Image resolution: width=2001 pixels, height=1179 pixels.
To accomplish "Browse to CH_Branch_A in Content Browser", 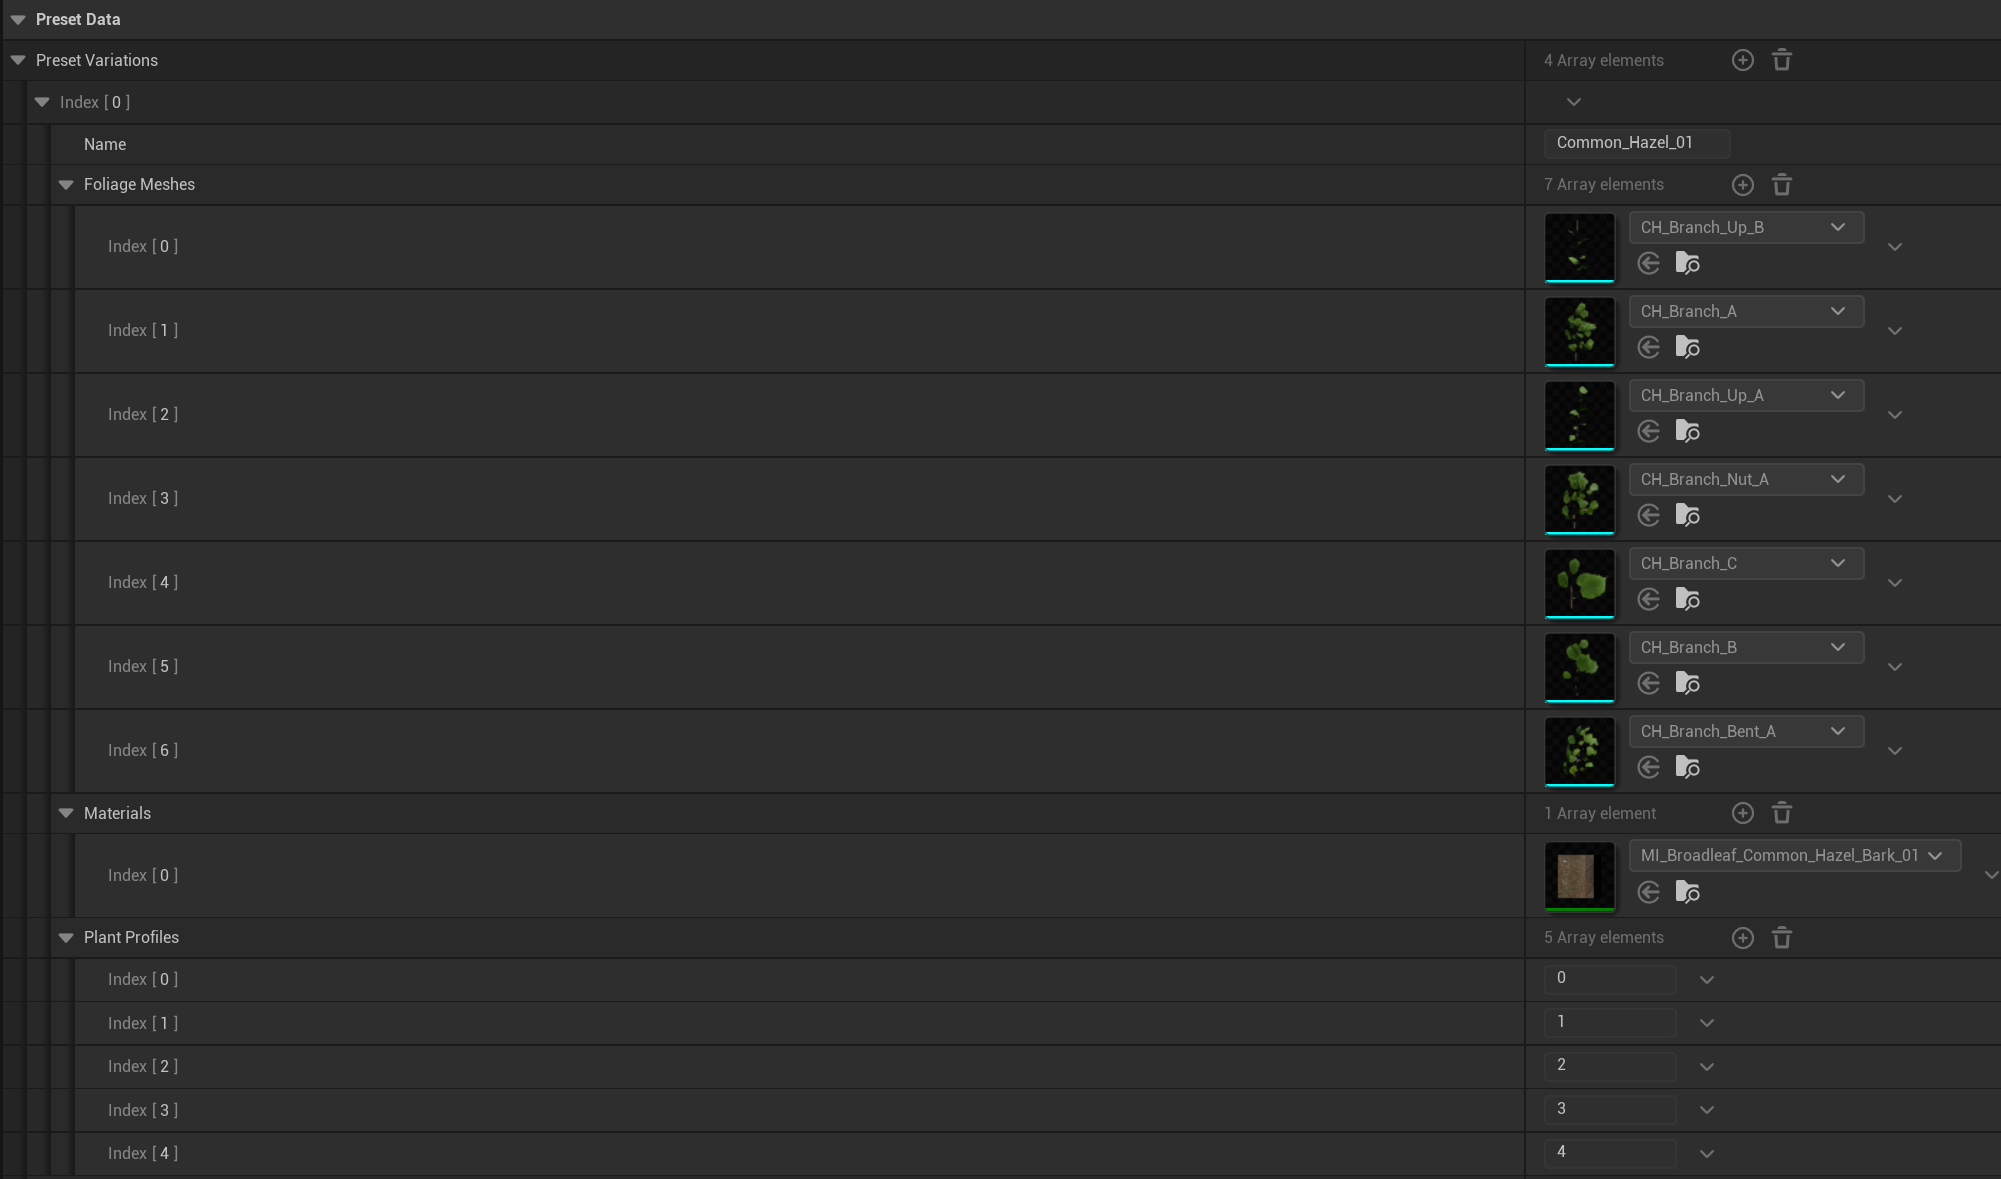I will pos(1687,347).
